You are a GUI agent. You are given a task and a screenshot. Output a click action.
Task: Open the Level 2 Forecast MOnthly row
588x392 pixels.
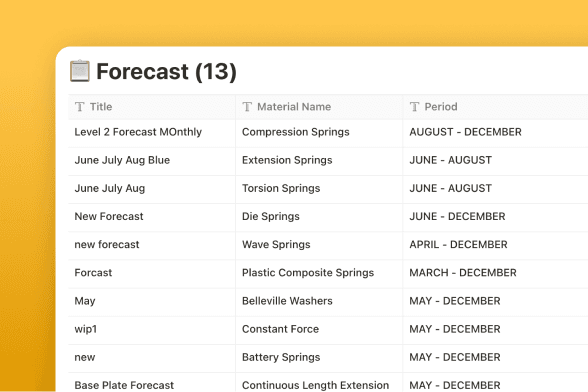coord(138,132)
